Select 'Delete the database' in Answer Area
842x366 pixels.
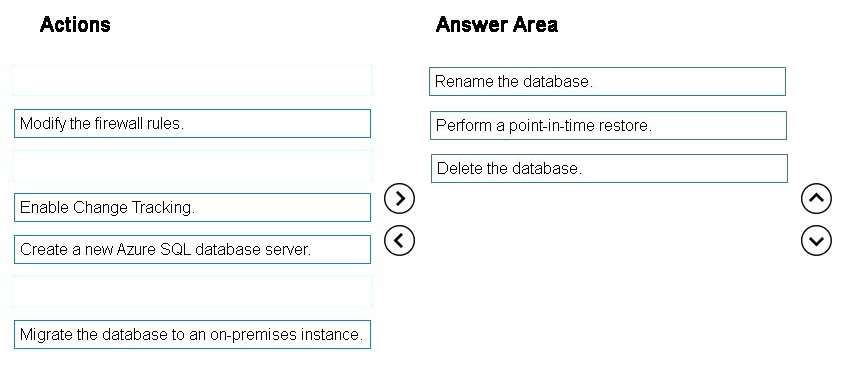click(609, 169)
